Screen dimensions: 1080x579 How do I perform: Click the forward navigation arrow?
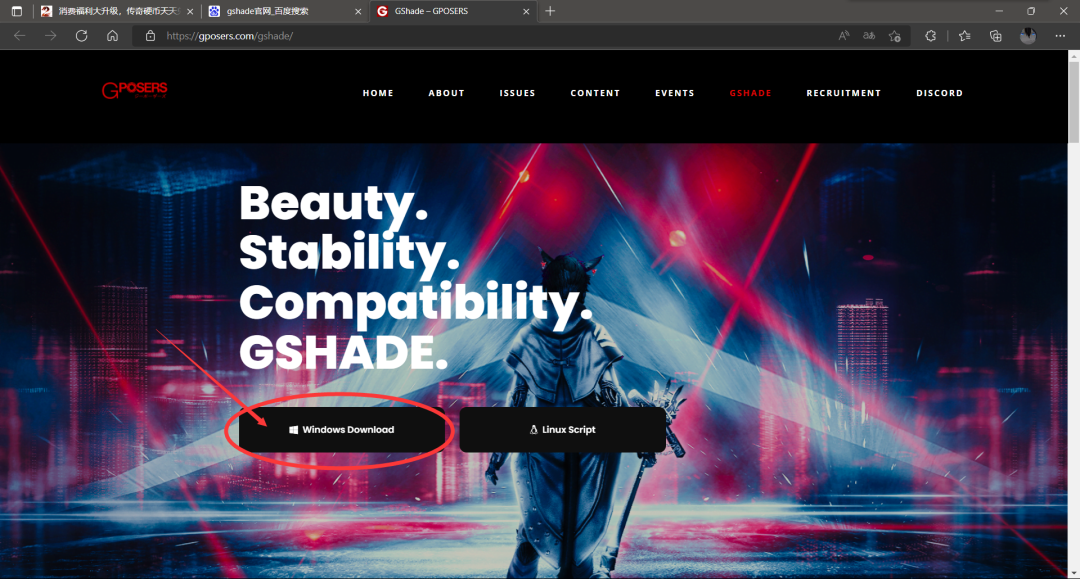click(50, 36)
